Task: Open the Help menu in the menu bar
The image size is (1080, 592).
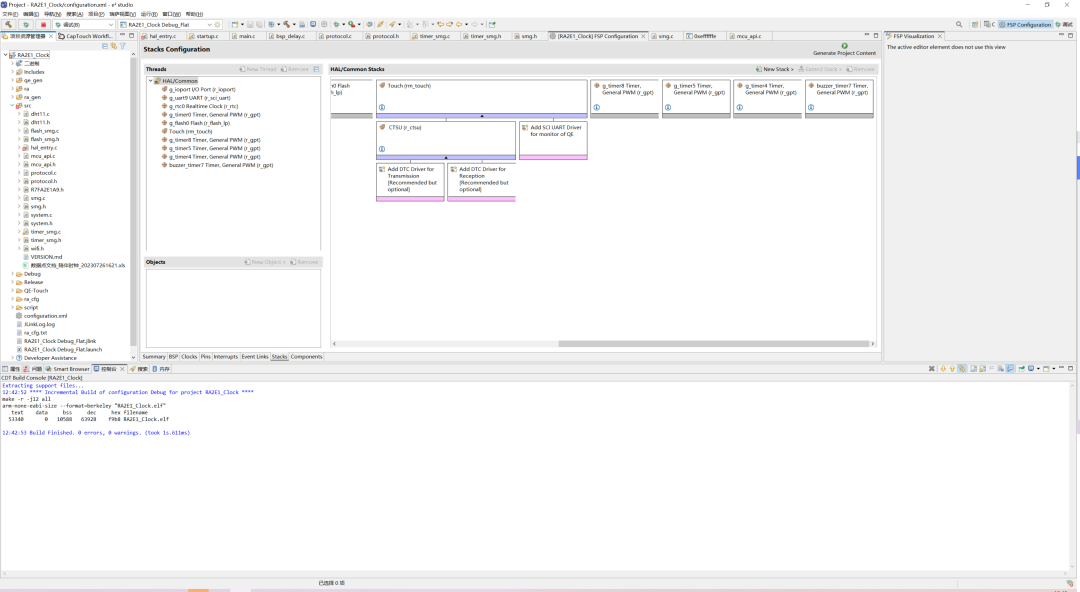Action: 193,14
